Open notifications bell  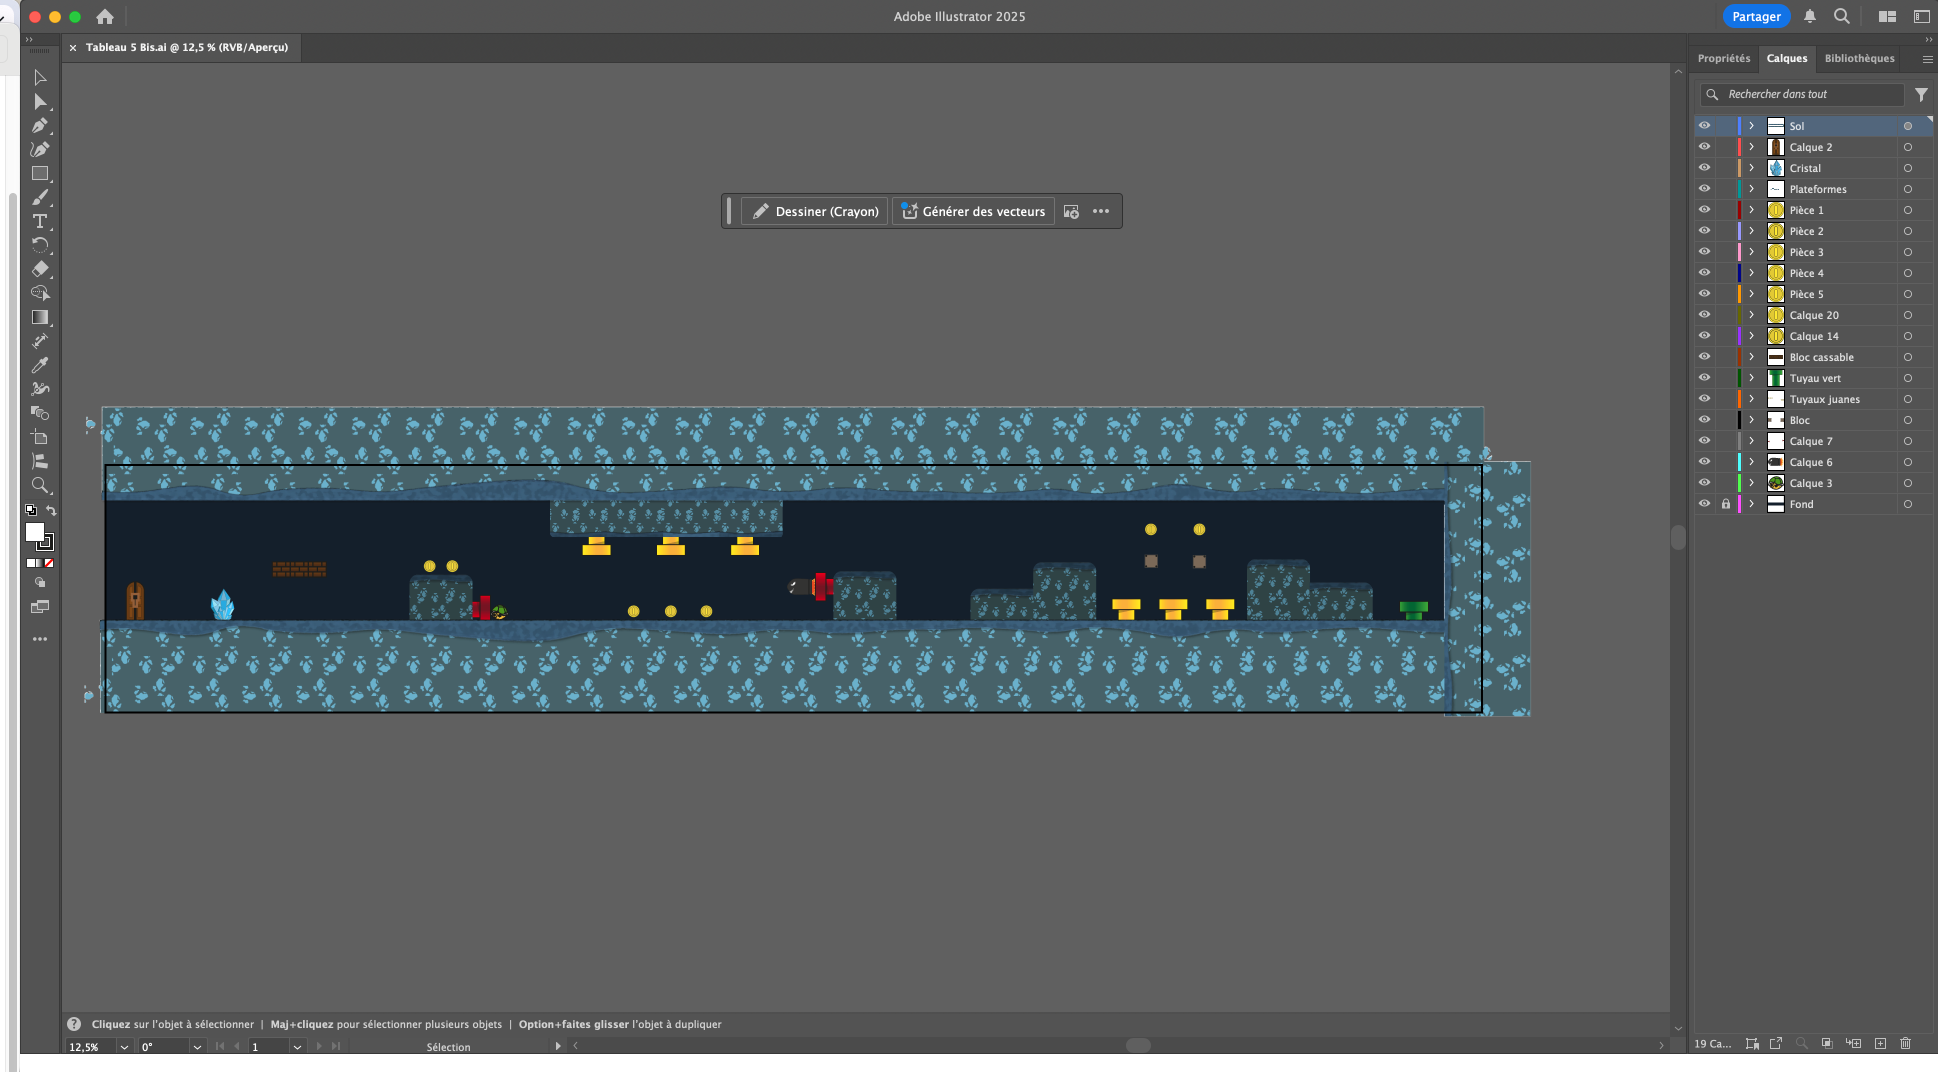point(1810,16)
